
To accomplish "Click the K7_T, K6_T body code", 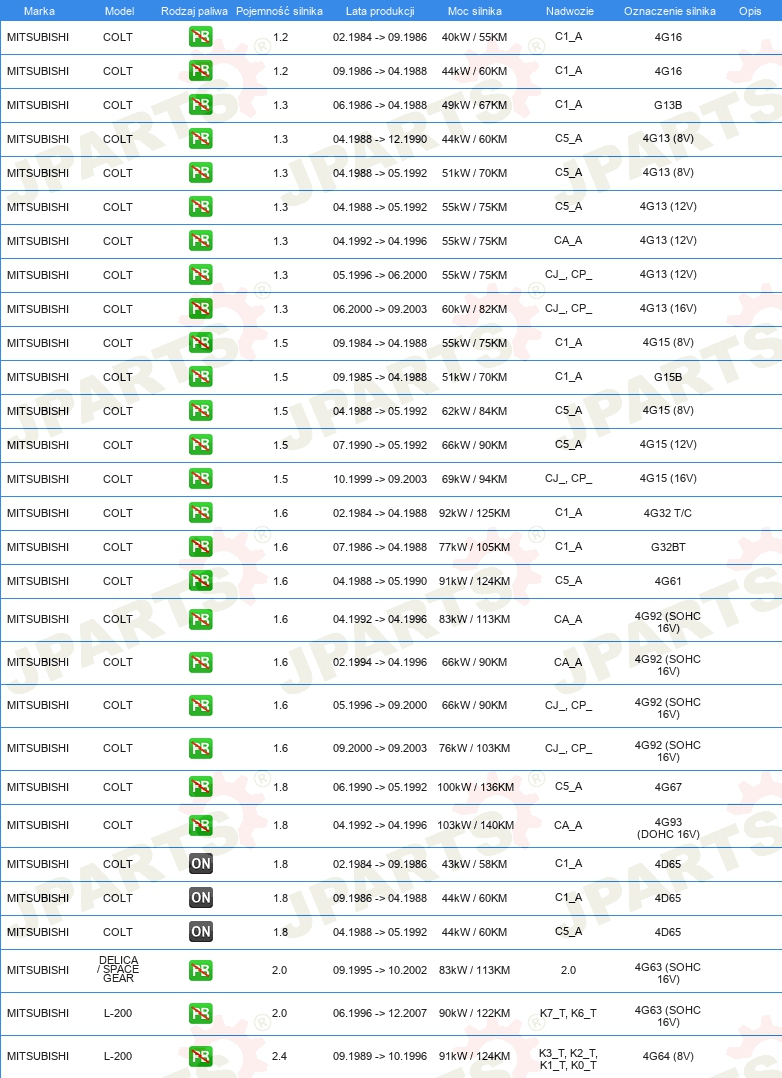I will click(568, 1013).
